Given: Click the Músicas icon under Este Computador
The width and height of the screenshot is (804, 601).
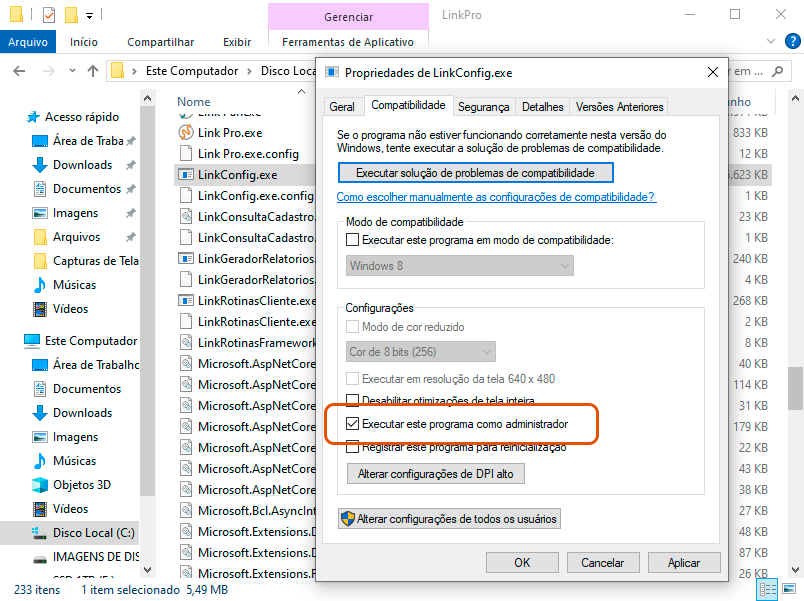Looking at the screenshot, I should coord(40,461).
